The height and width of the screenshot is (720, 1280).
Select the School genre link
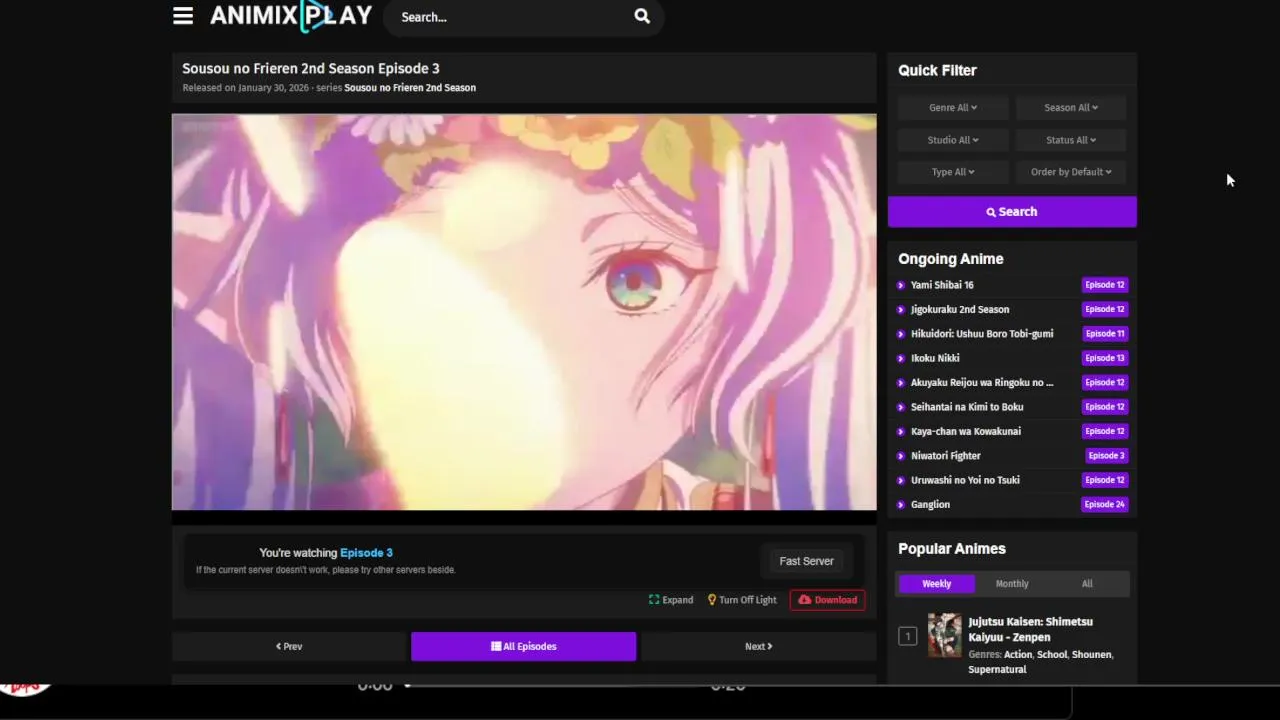click(1052, 655)
